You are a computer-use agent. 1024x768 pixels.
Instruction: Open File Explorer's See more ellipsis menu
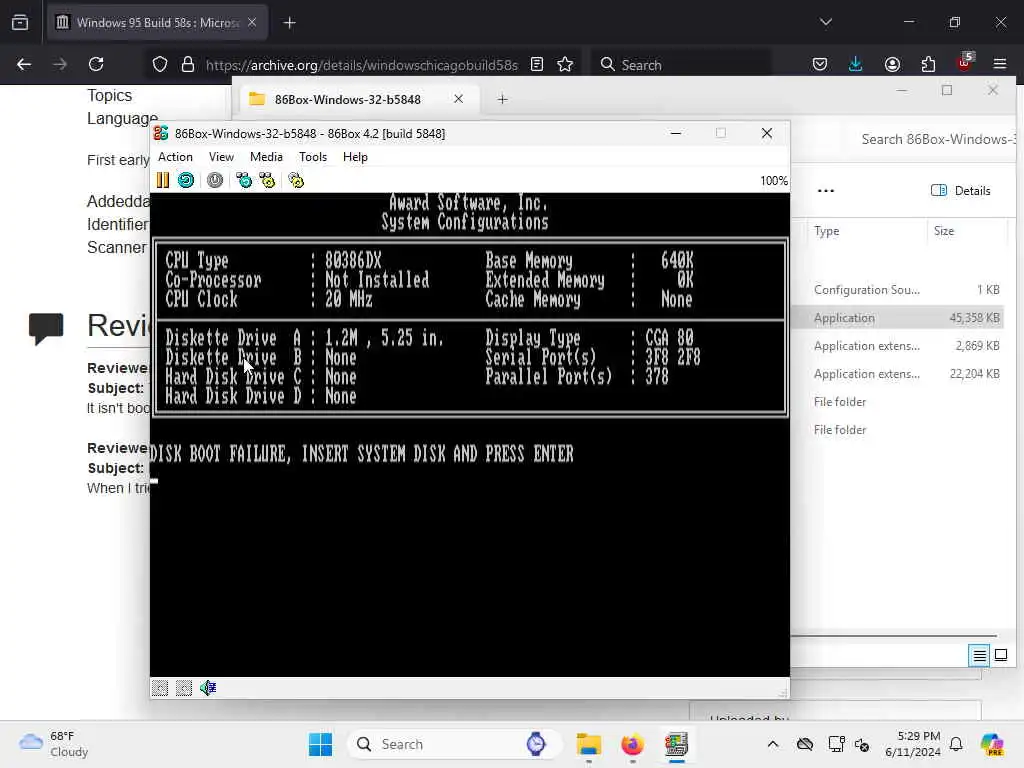click(825, 191)
